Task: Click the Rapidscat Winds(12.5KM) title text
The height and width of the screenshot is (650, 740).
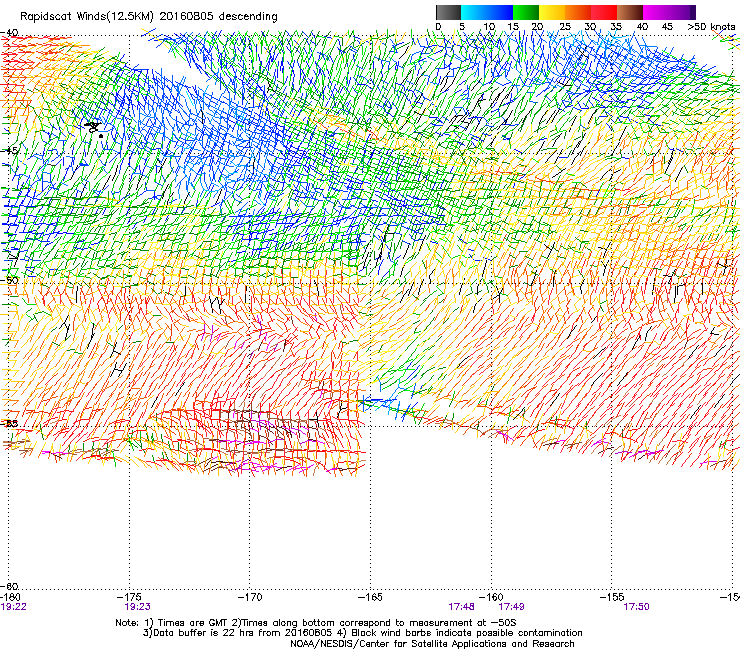Action: 149,16
